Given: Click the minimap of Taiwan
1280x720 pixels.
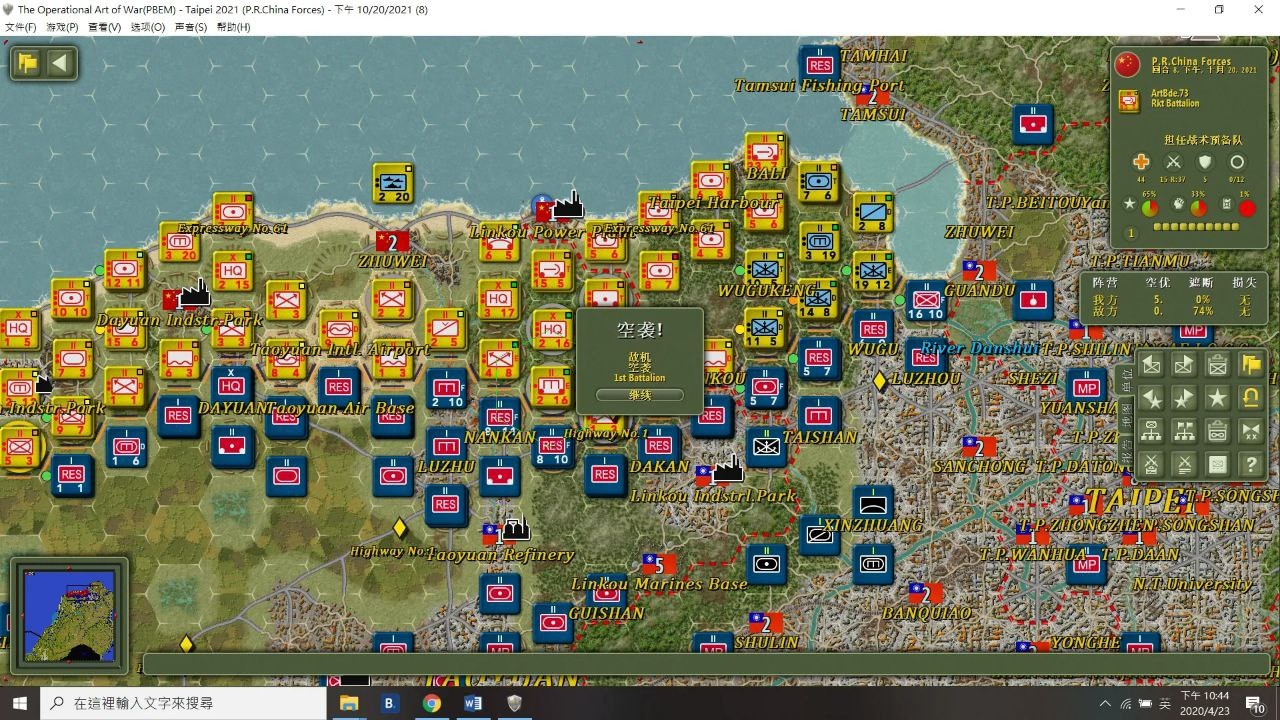Looking at the screenshot, I should (70, 615).
